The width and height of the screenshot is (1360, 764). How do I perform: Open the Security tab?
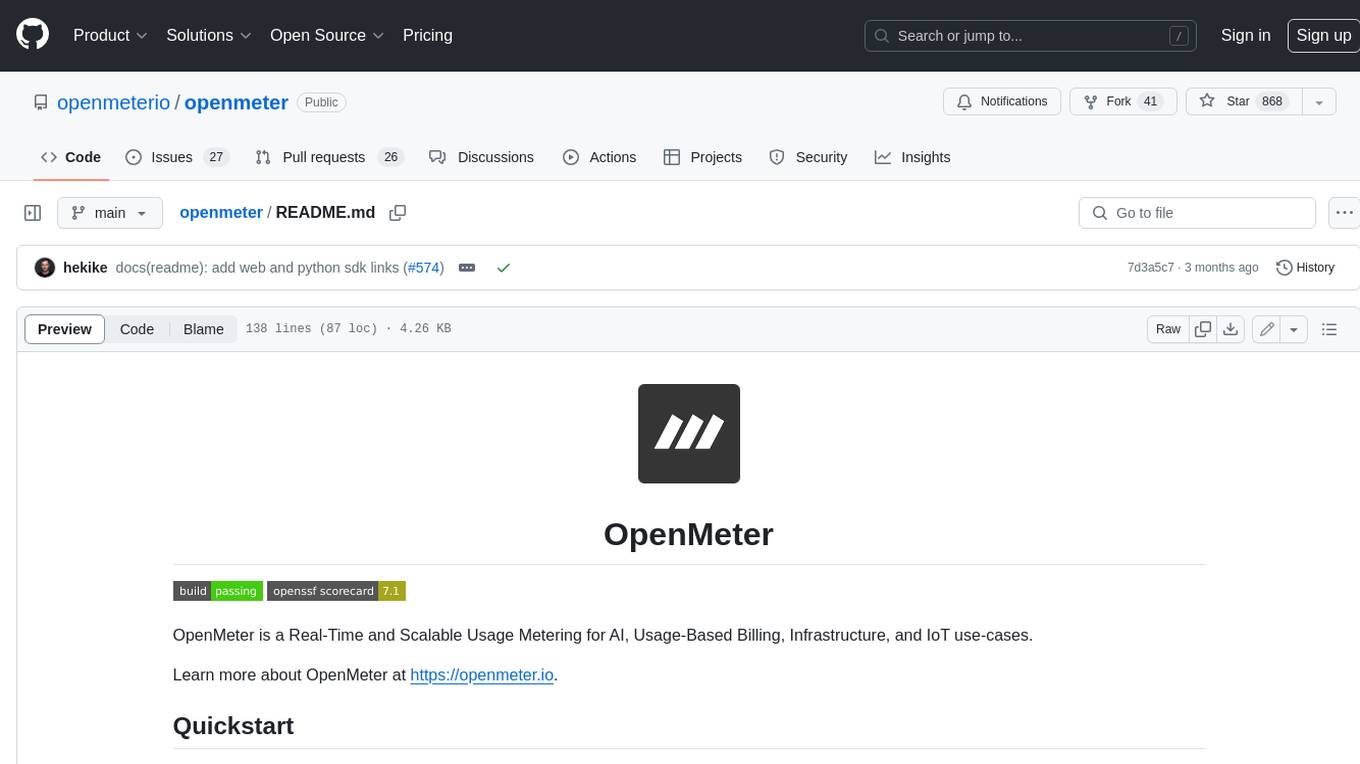click(808, 157)
